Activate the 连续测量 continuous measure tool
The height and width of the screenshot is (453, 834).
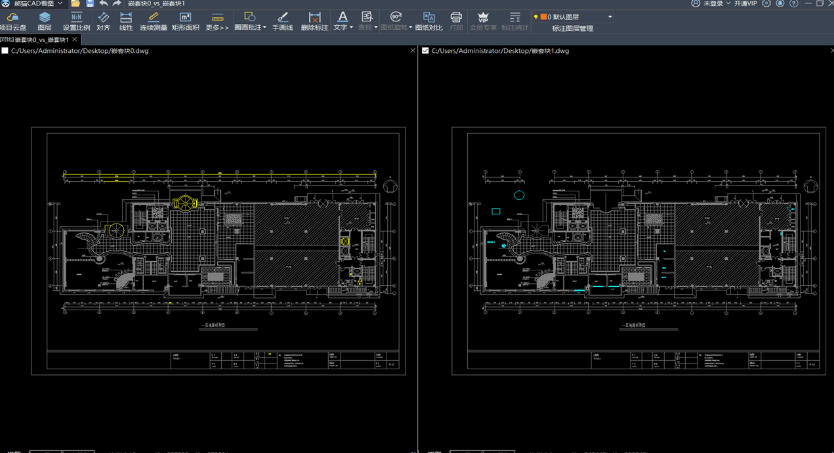tap(153, 20)
